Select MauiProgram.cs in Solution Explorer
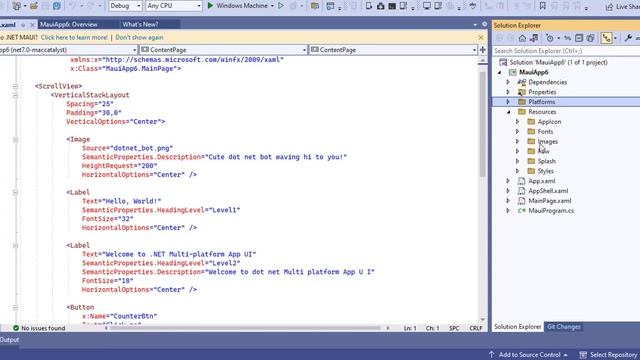The width and height of the screenshot is (640, 360). (x=551, y=211)
